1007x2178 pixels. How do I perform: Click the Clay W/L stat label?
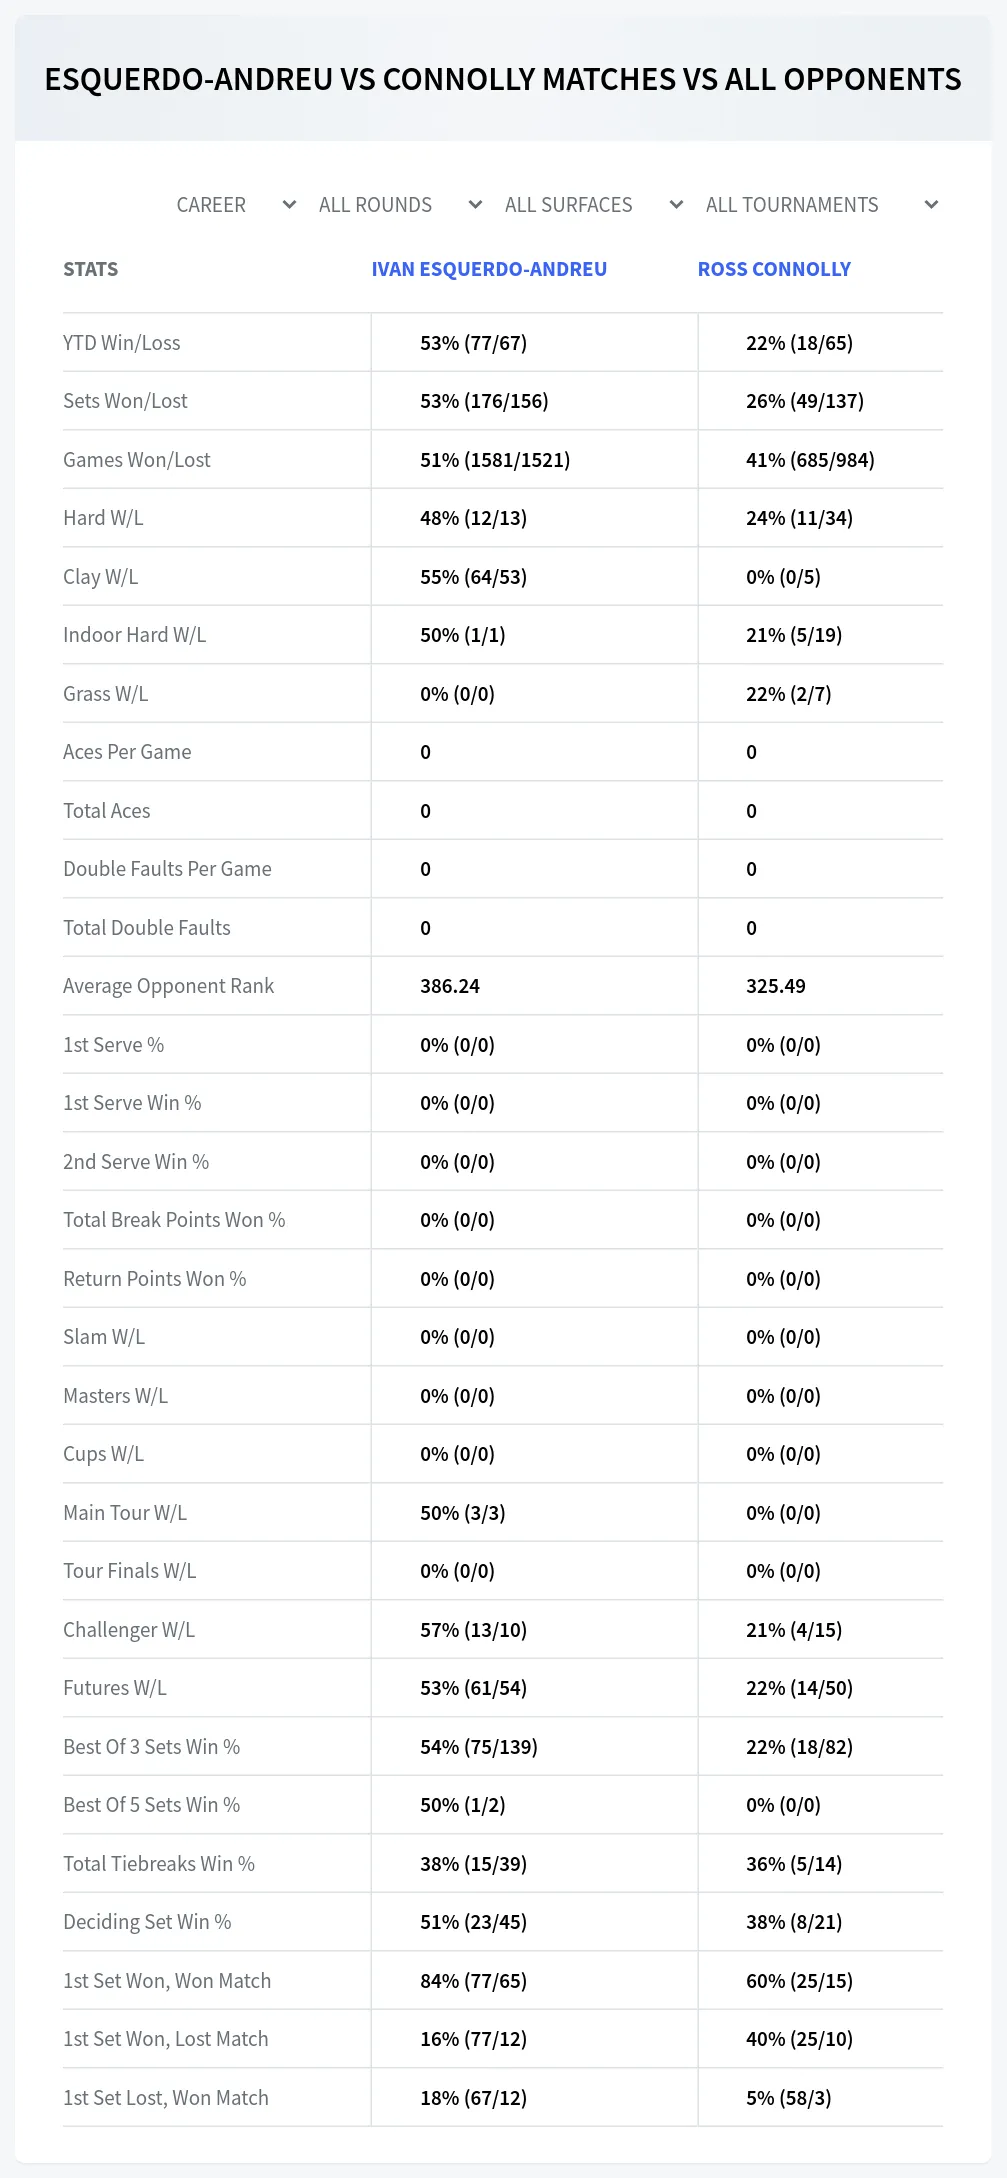(x=101, y=577)
